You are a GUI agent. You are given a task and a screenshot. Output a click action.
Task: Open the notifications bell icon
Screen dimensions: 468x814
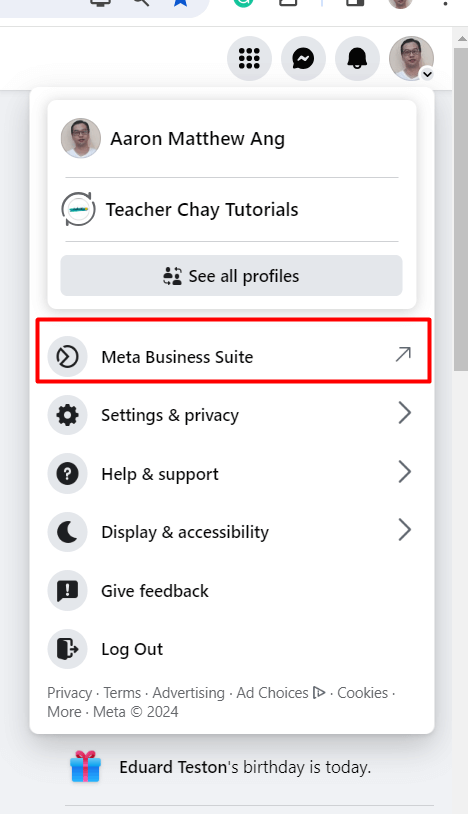tap(357, 59)
